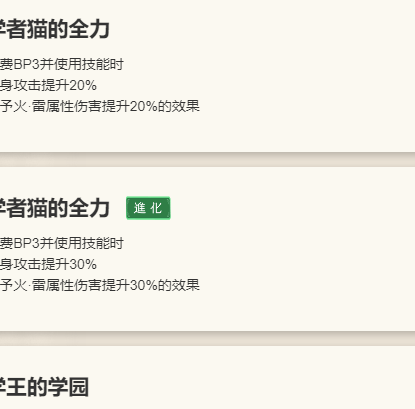Click 费BP3并使用技能时 in the evolved card

(x=62, y=243)
